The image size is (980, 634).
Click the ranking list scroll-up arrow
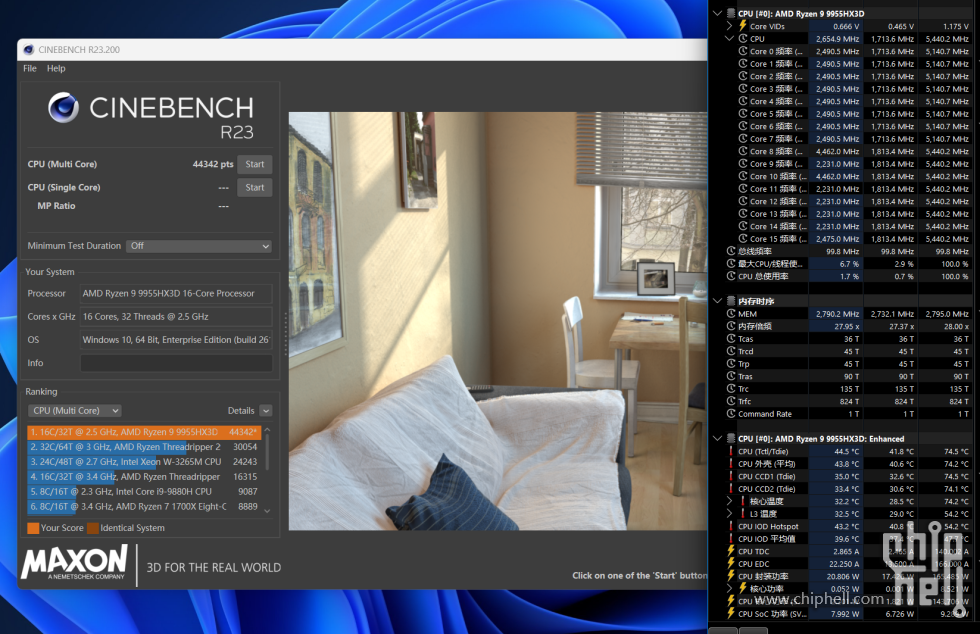pos(268,430)
